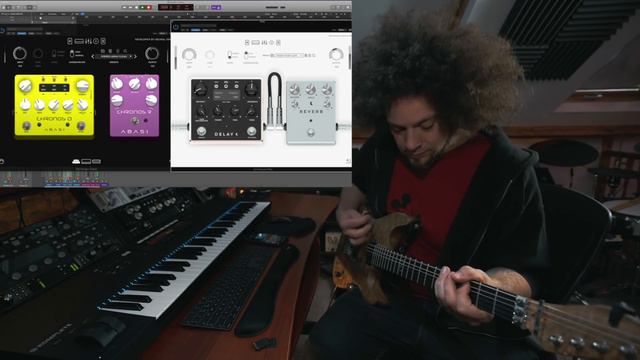Viewport: 640px width, 360px height.
Task: Click the middle mini button atop Delay pedal
Action: coord(226,86)
